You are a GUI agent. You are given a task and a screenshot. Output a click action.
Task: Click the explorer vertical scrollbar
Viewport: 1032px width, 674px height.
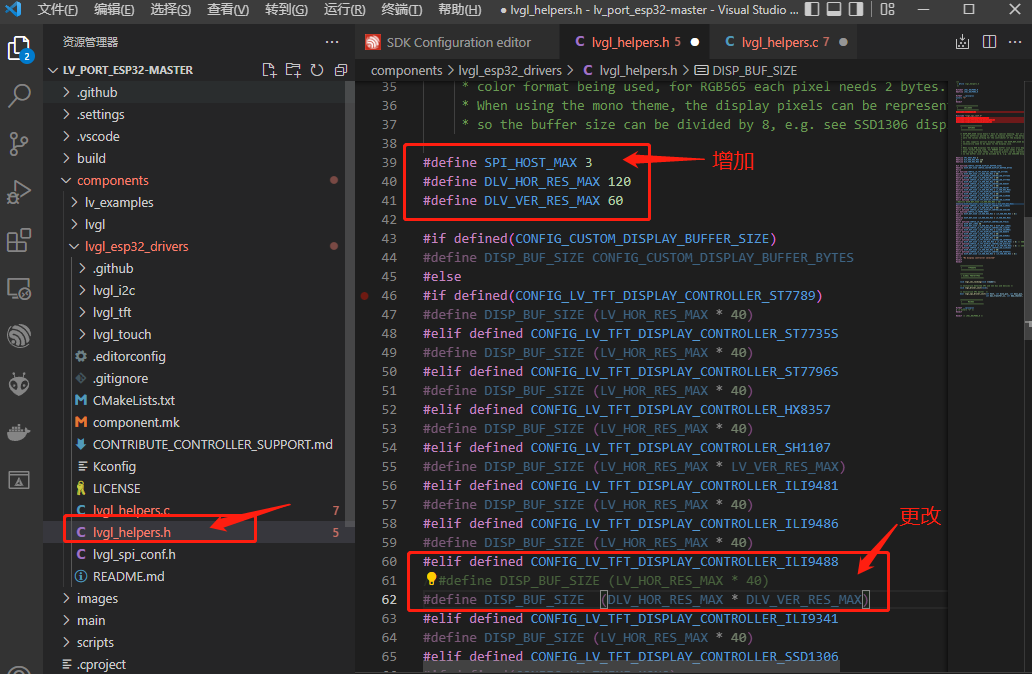click(351, 303)
